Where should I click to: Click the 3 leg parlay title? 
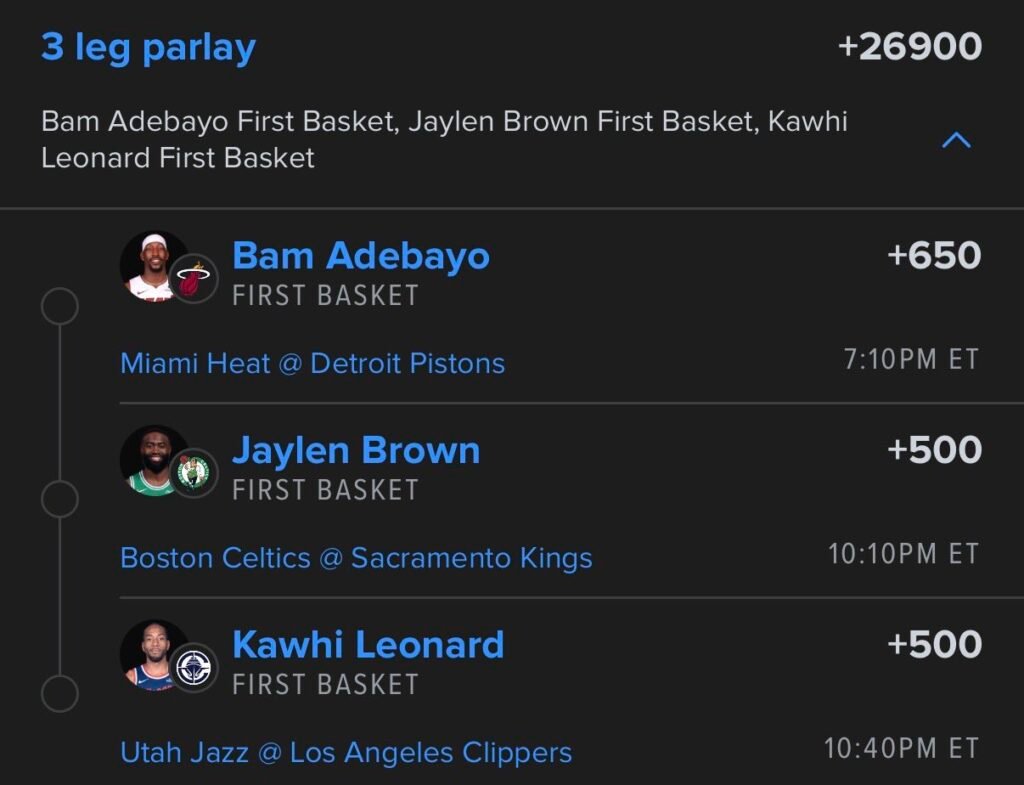pos(148,47)
